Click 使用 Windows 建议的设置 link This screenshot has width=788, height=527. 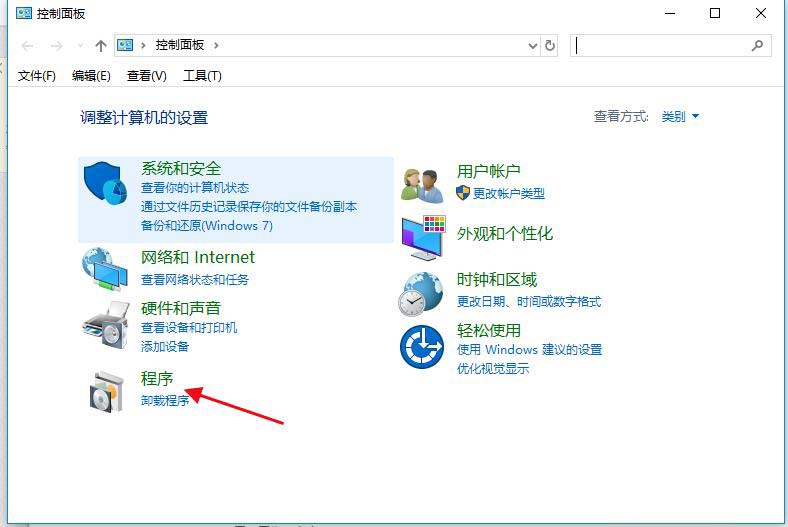529,350
